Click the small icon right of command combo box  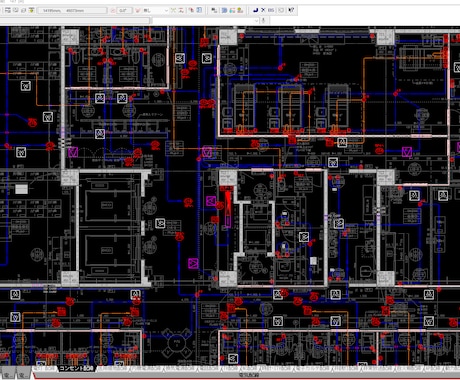pyautogui.click(x=263, y=20)
